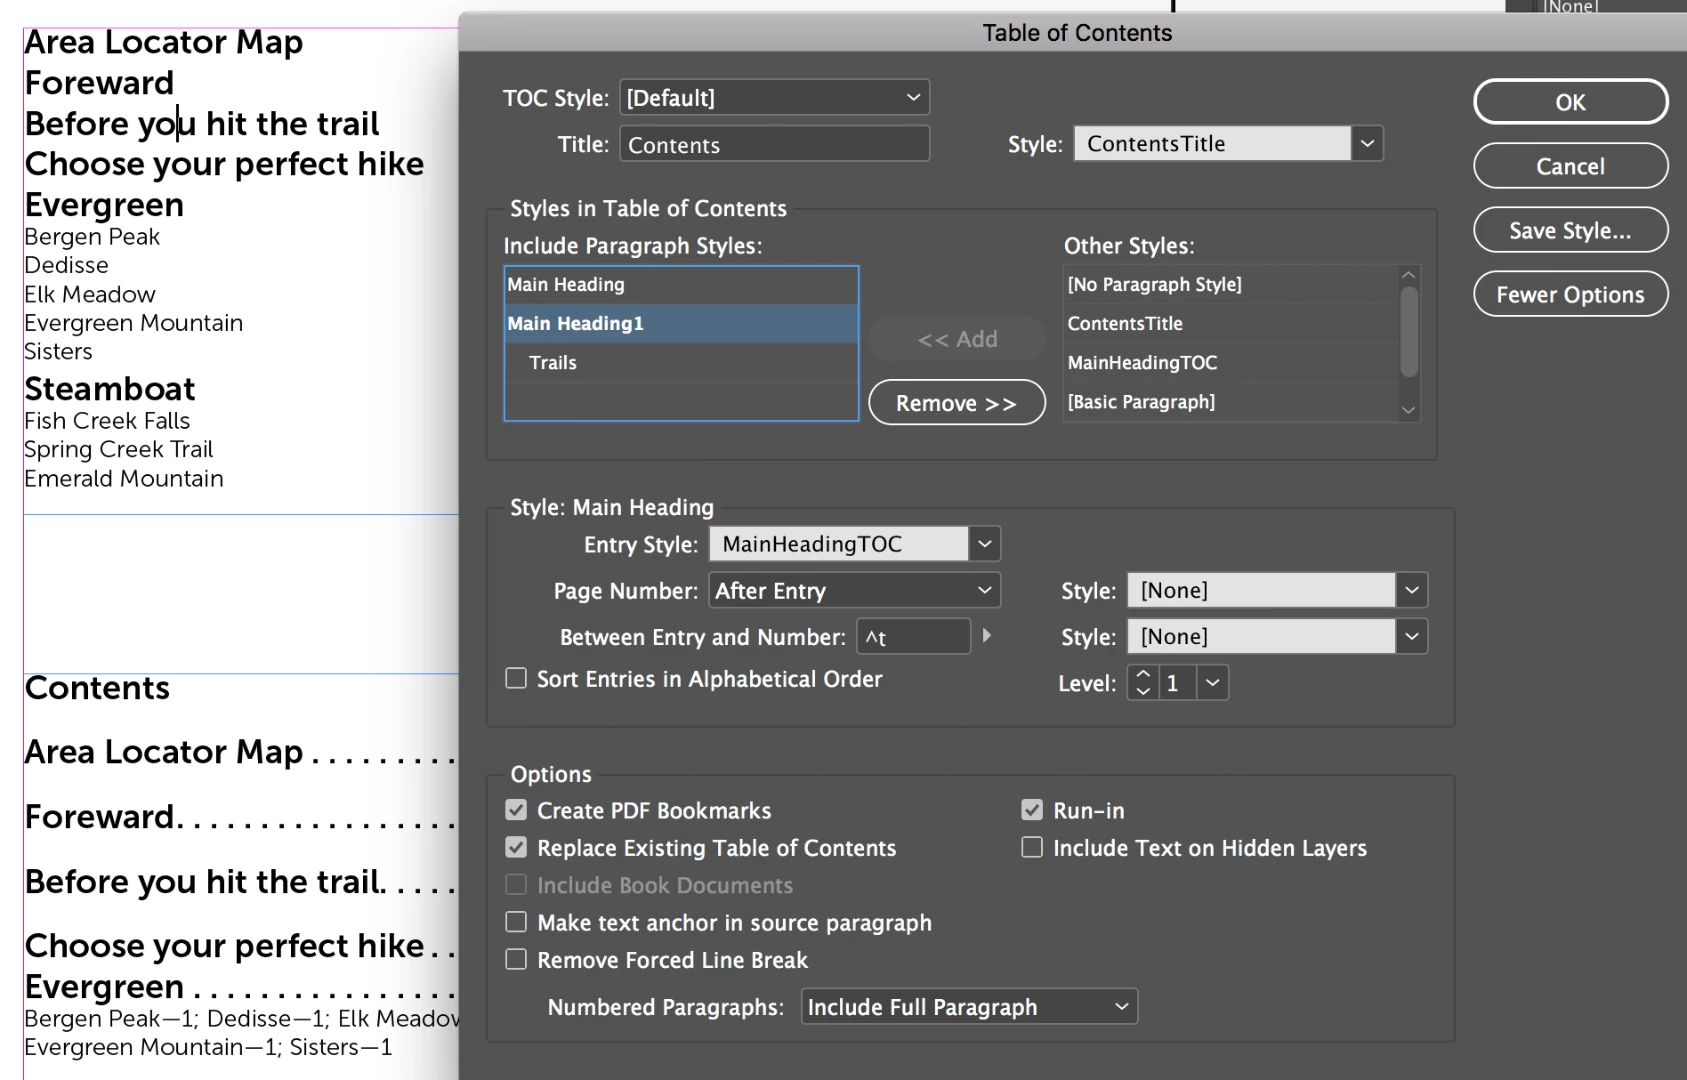Click the Remove >> button

[x=957, y=403]
